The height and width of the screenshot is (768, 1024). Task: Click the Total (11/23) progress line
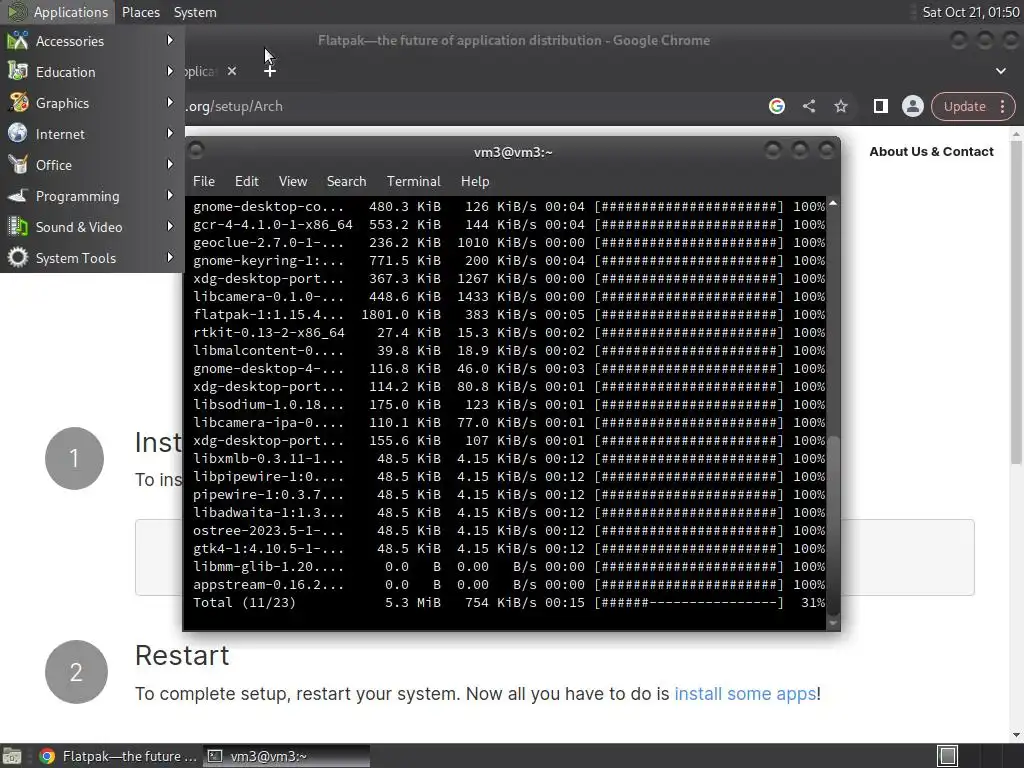pyautogui.click(x=509, y=602)
